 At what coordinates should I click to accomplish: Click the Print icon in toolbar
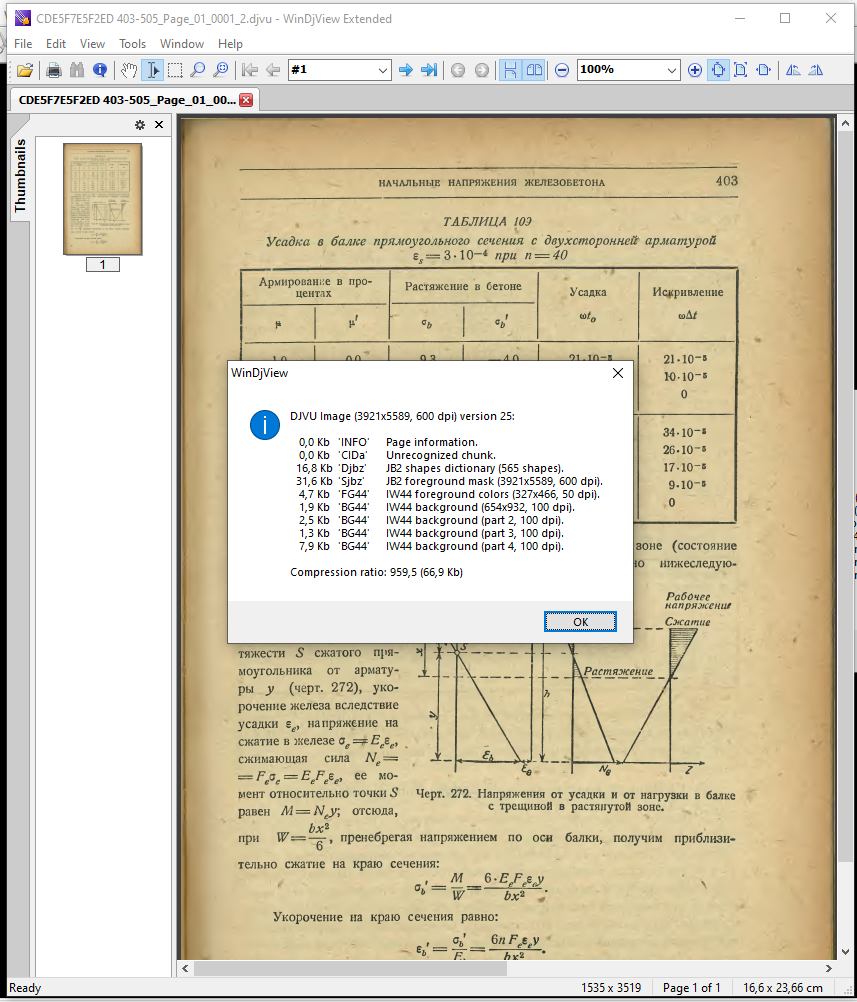tap(54, 70)
